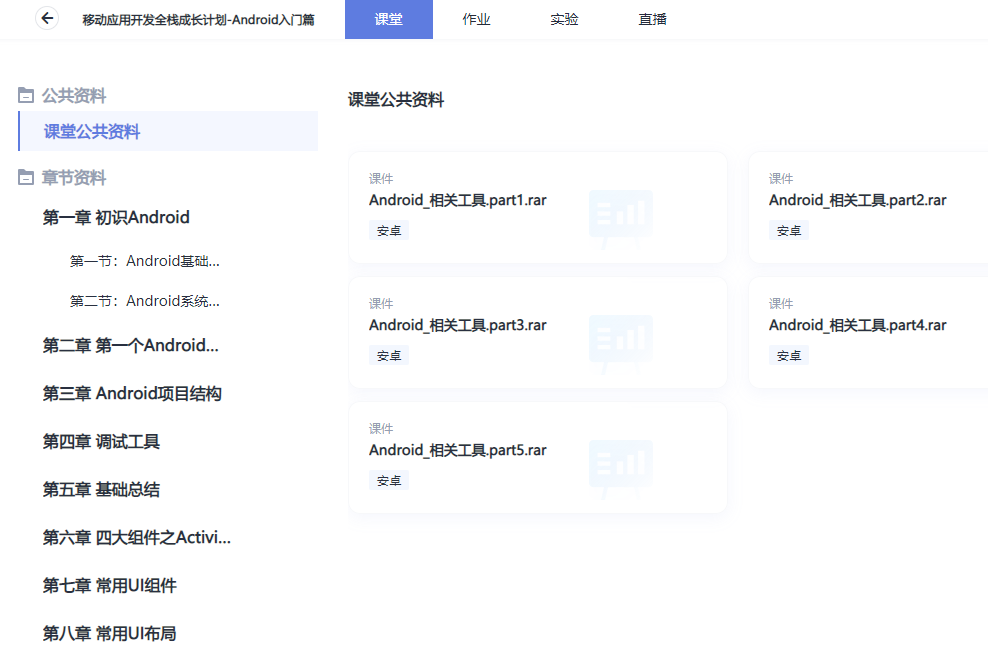This screenshot has width=988, height=664.
Task: Click 公共资料 section label
Action: point(74,95)
